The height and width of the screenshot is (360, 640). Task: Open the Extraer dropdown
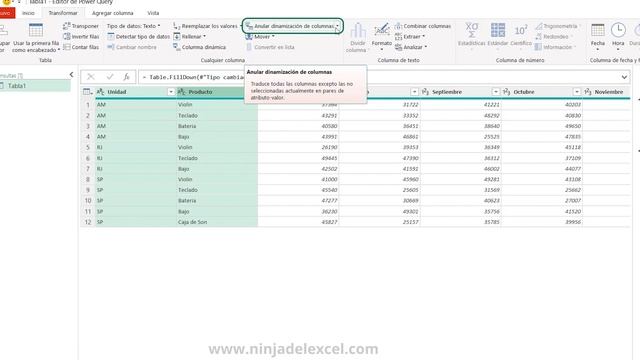[410, 36]
